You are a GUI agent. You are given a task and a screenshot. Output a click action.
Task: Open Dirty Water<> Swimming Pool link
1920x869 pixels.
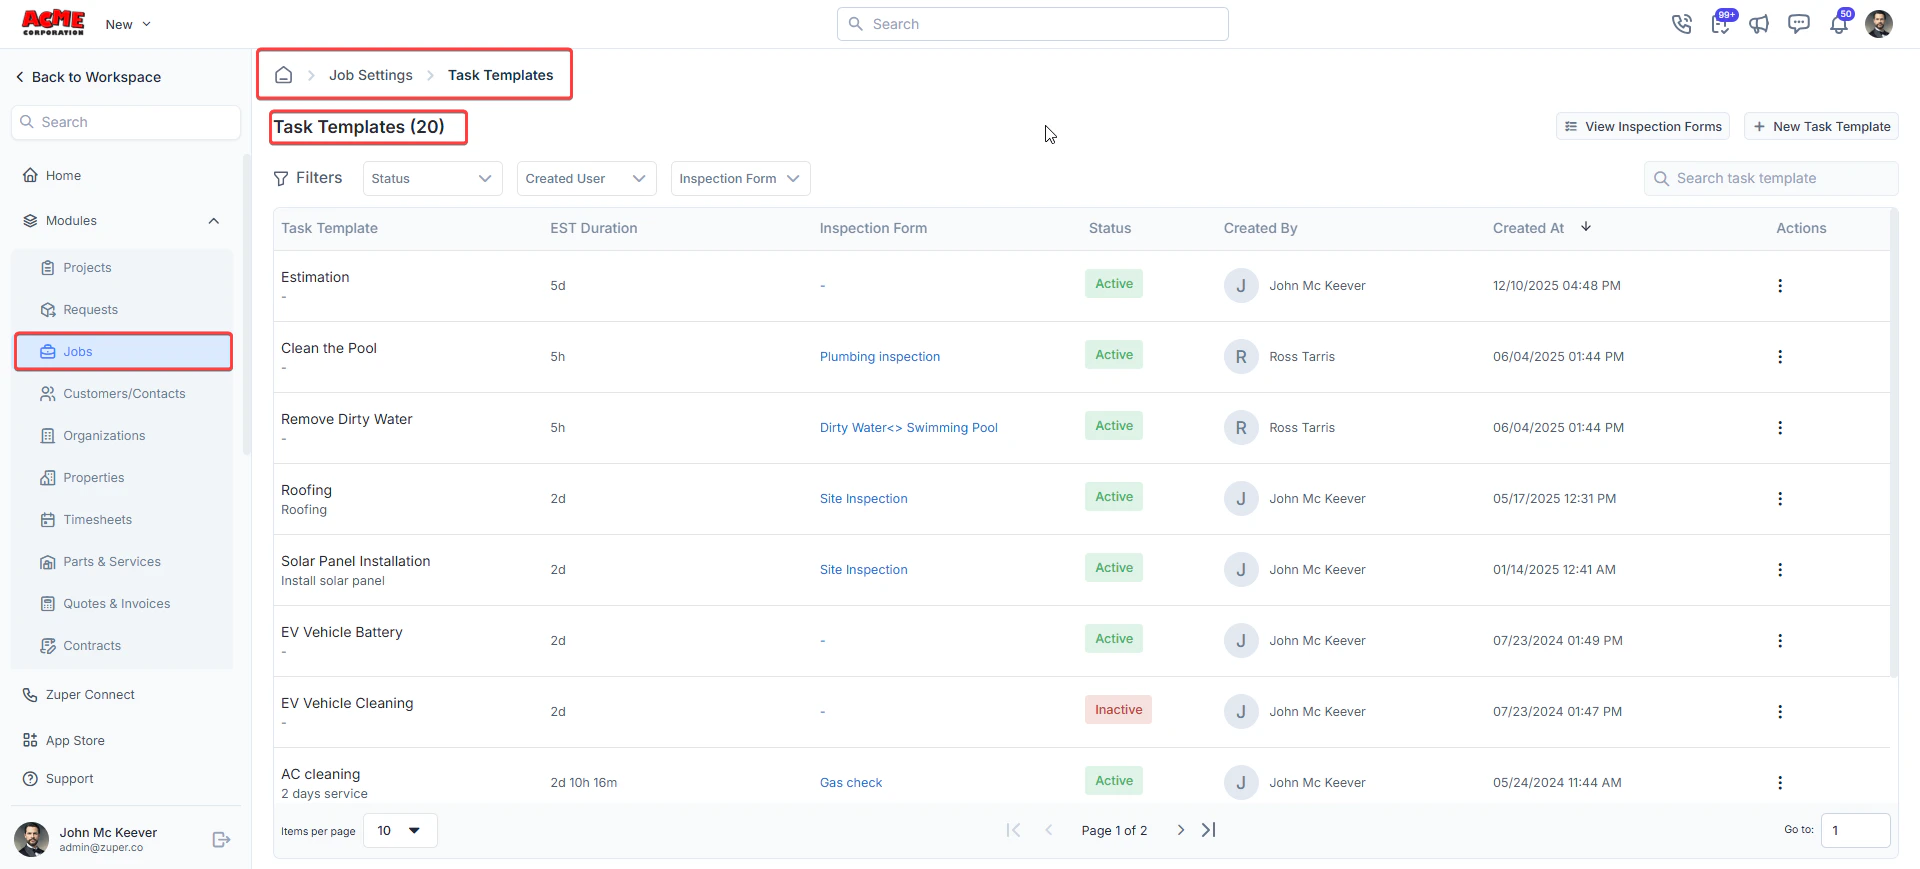point(909,428)
